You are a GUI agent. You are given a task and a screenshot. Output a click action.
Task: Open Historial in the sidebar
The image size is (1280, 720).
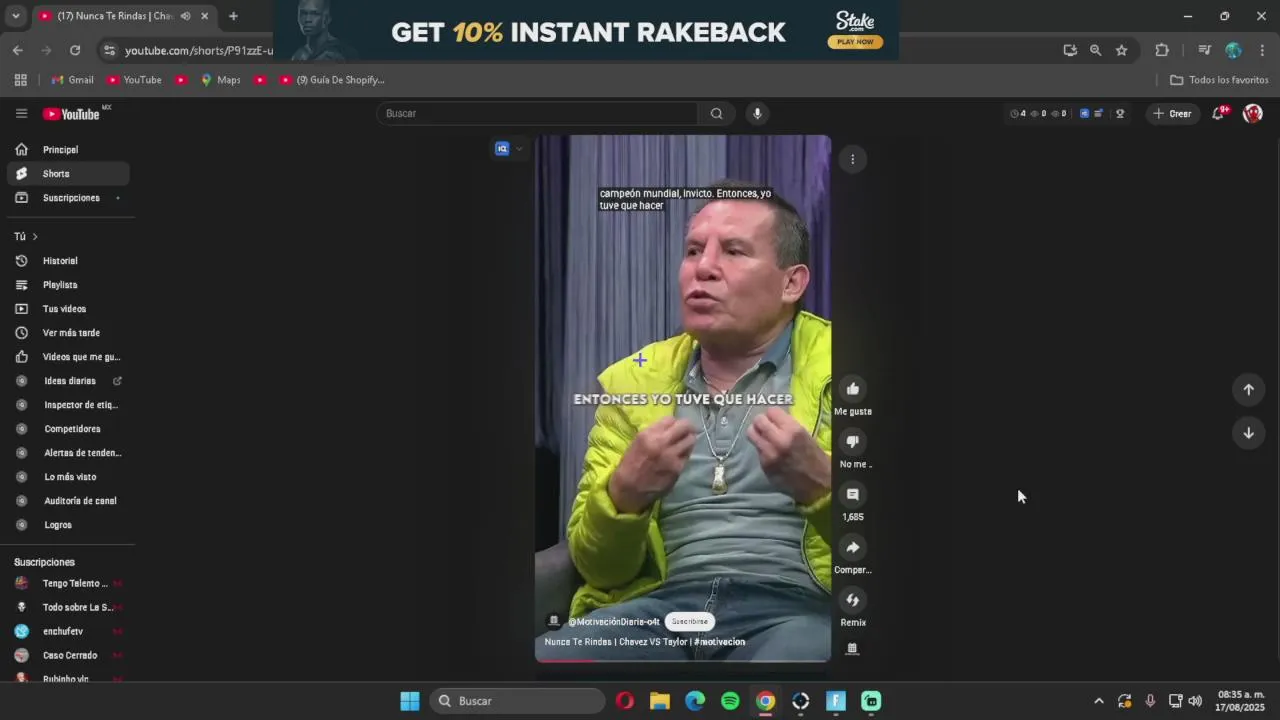tap(68, 261)
